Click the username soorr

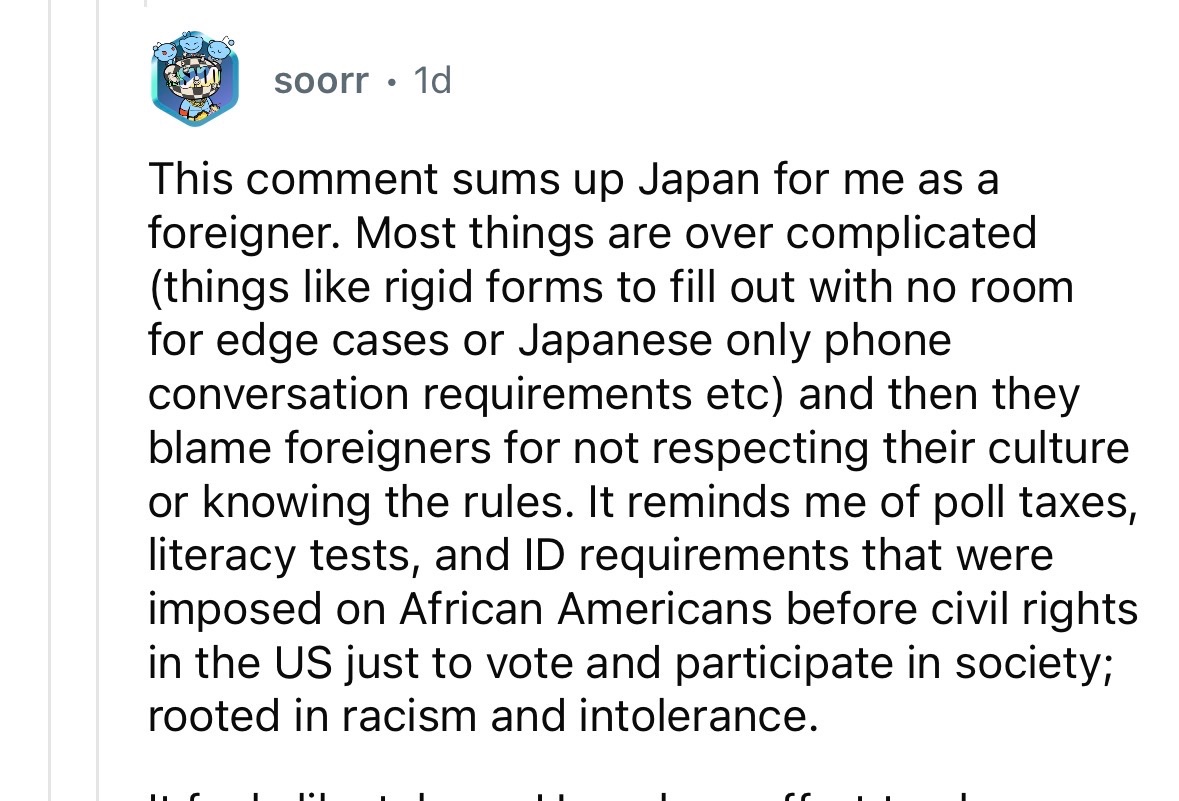point(321,81)
